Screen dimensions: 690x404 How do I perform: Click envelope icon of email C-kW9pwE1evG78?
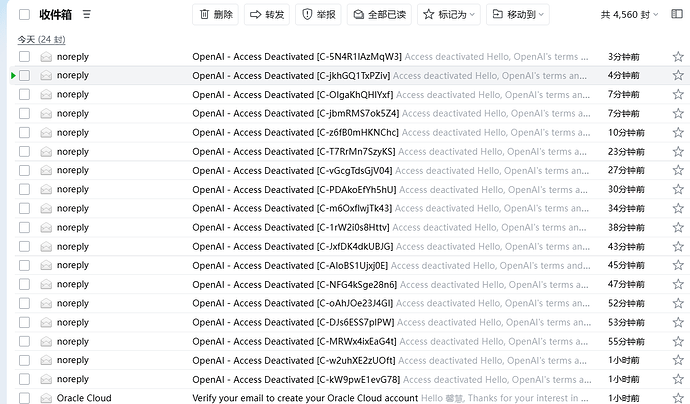pyautogui.click(x=46, y=379)
